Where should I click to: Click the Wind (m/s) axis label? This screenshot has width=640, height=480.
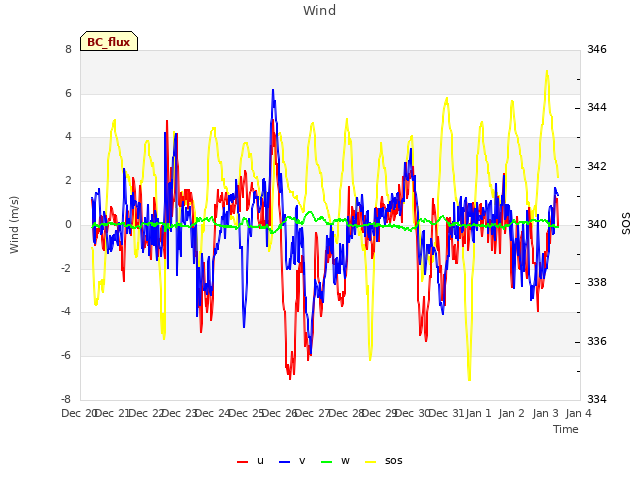point(14,225)
